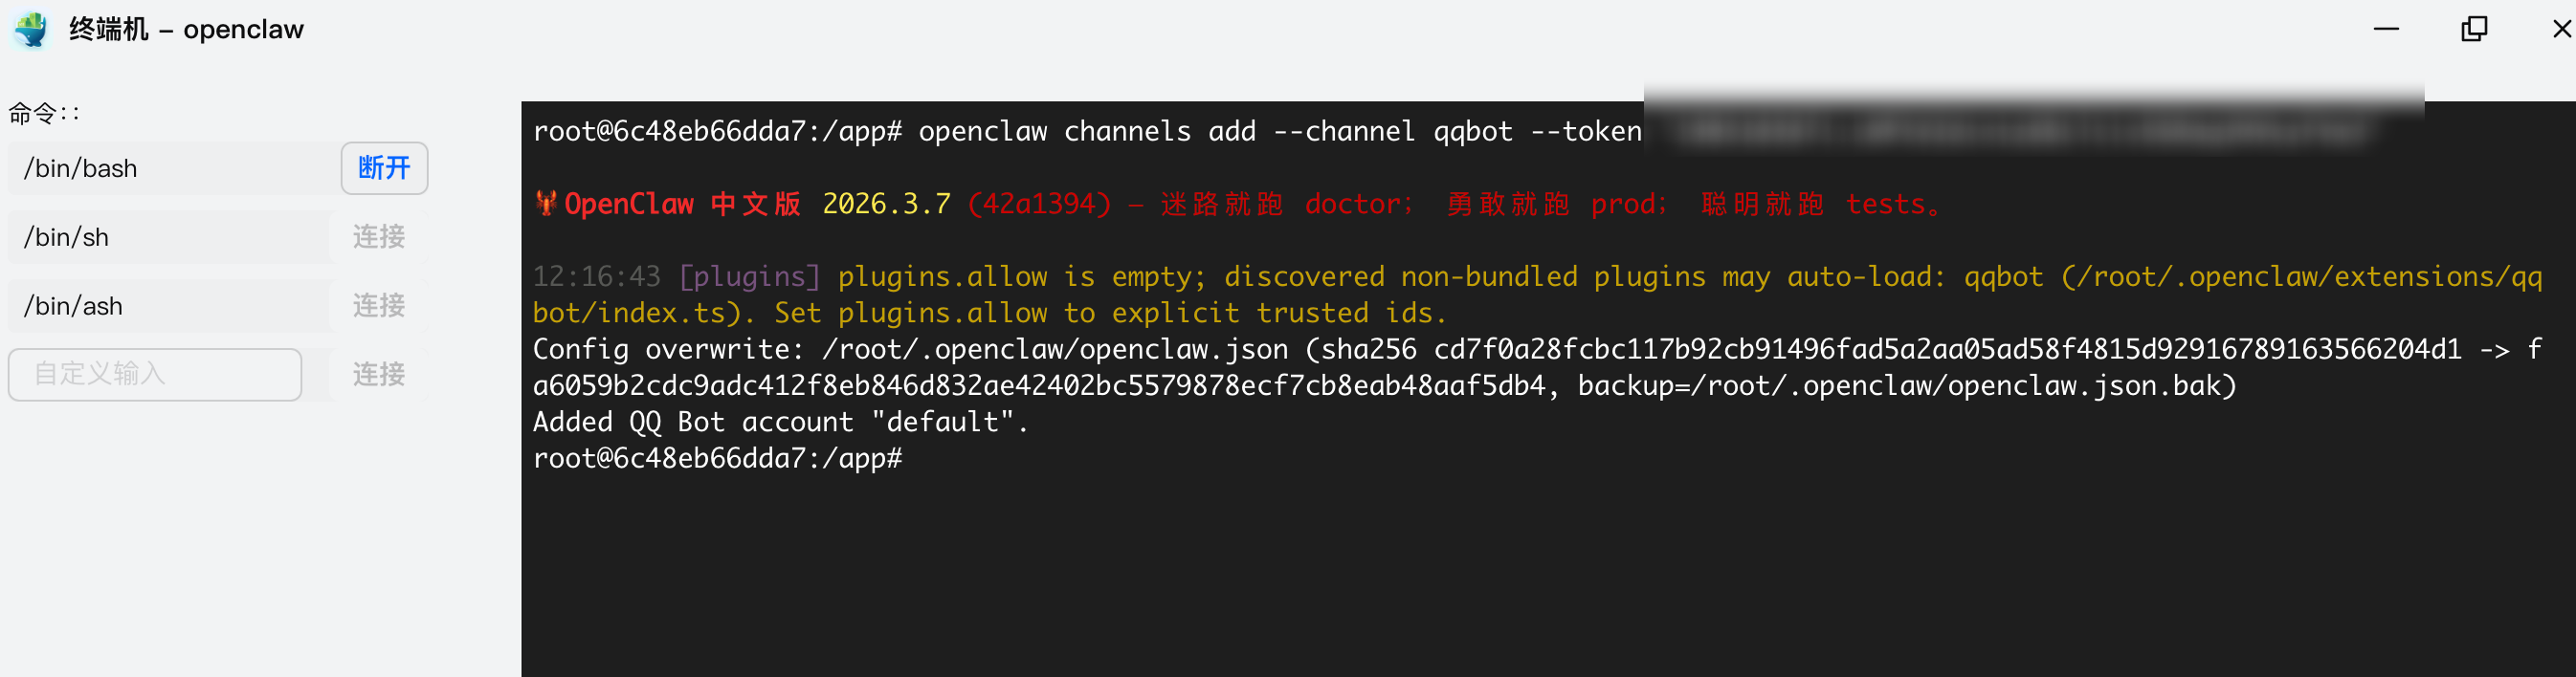This screenshot has height=677, width=2576.
Task: Close the 终端机 openclaw window
Action: pyautogui.click(x=2561, y=29)
